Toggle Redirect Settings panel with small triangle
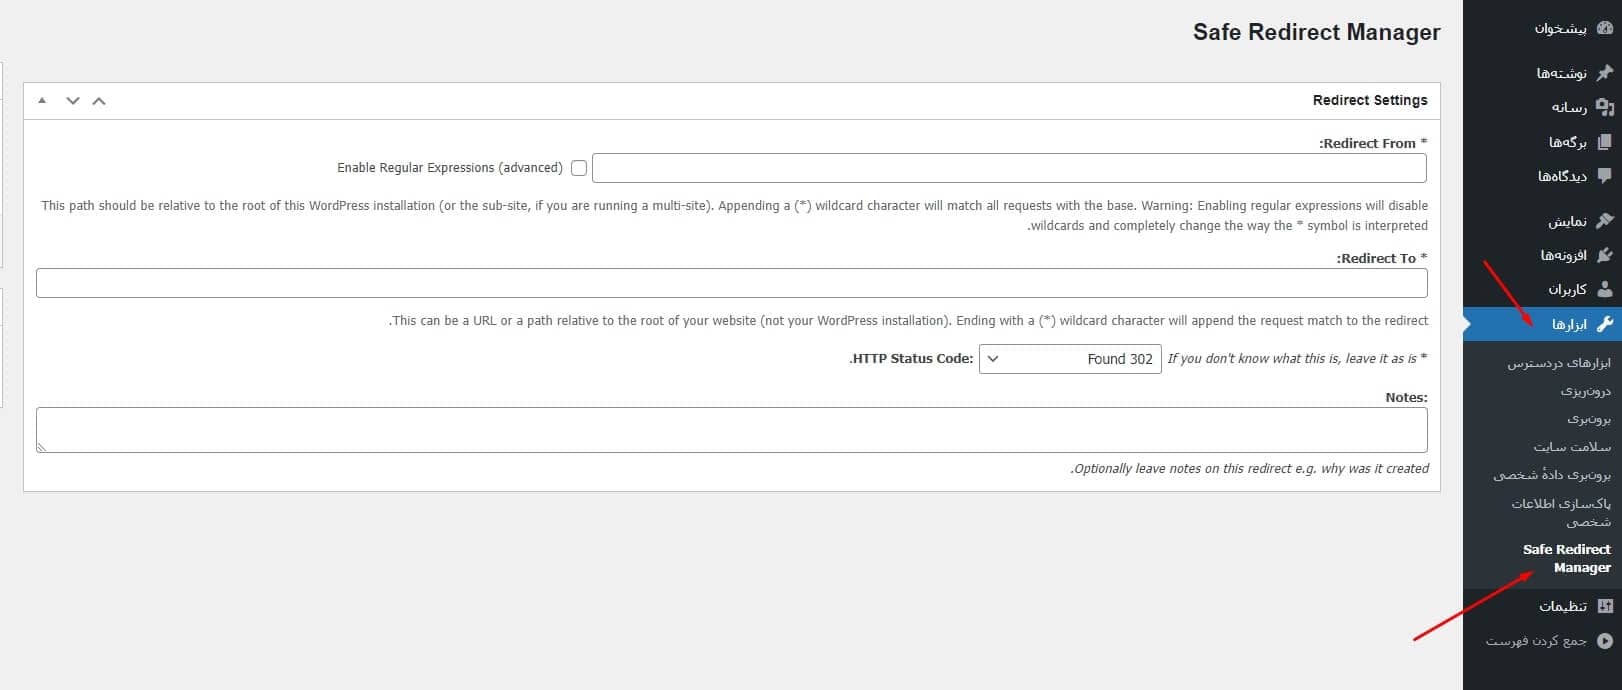This screenshot has width=1622, height=690. pyautogui.click(x=42, y=101)
